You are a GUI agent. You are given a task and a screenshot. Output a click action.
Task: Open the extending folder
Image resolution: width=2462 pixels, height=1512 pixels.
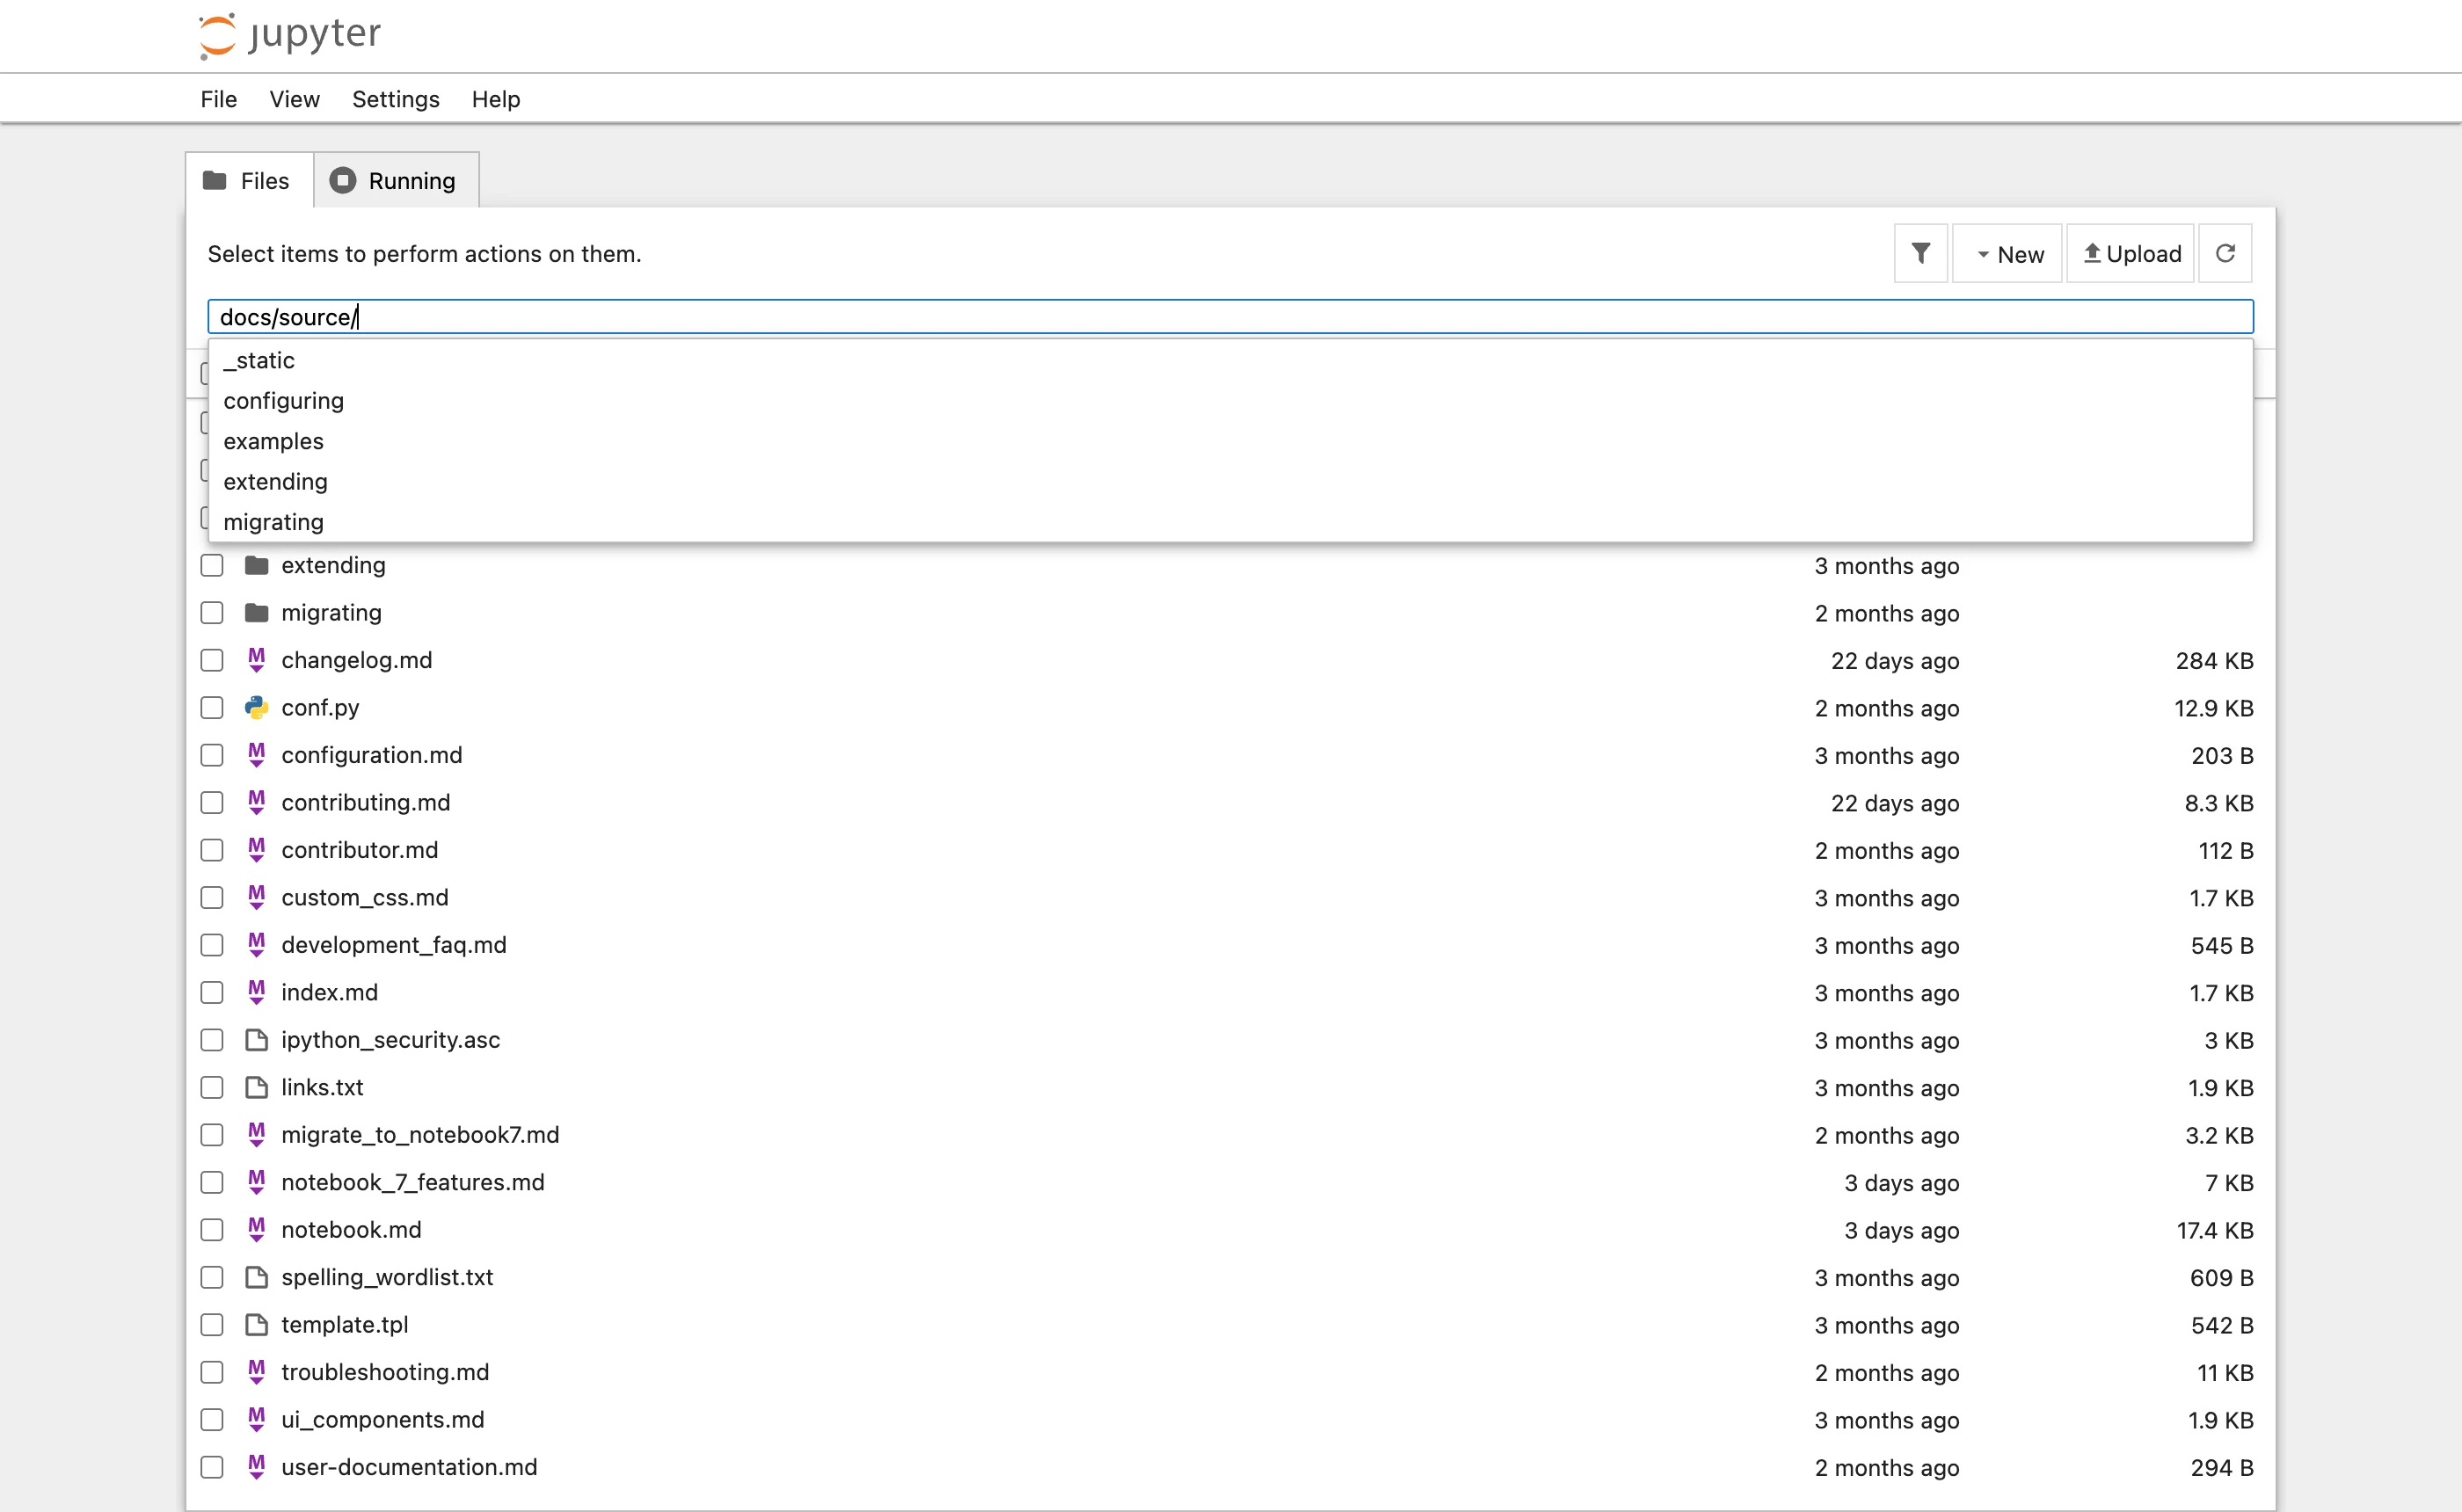[333, 566]
